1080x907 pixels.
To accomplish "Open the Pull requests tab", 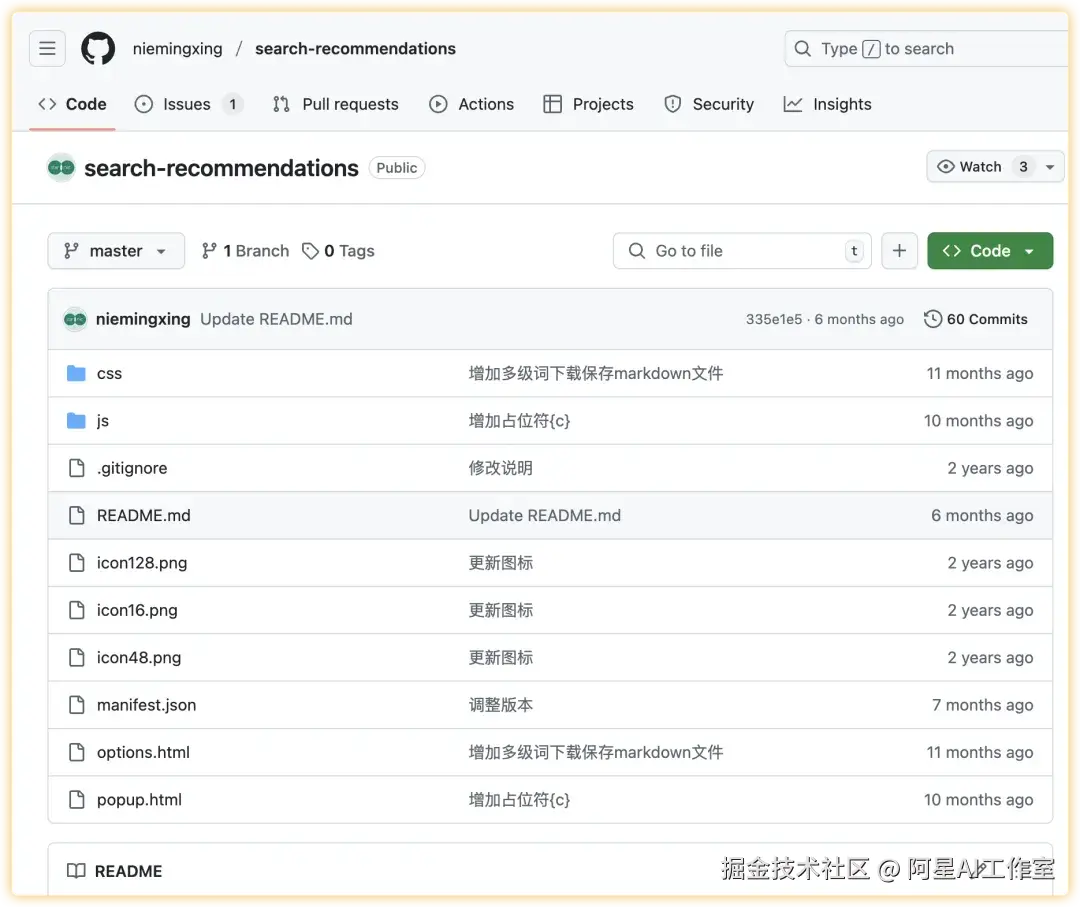I will pos(336,104).
